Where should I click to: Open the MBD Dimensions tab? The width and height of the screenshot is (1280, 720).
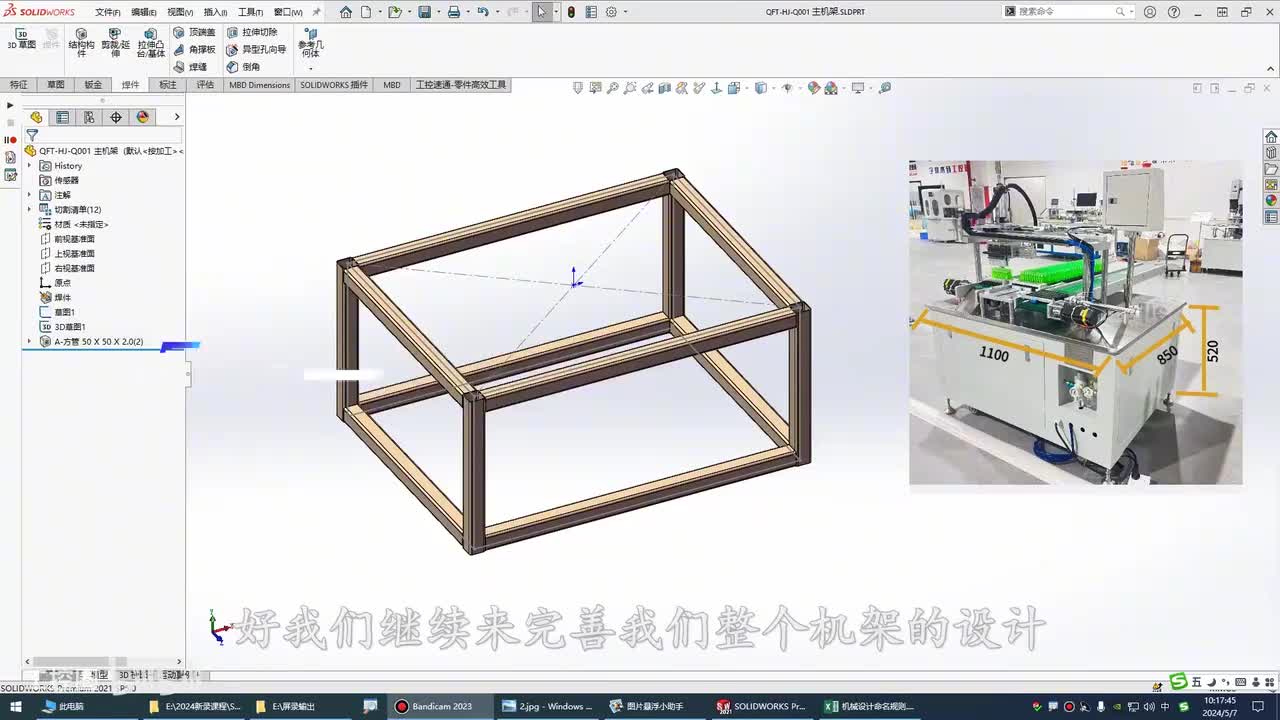[x=260, y=85]
